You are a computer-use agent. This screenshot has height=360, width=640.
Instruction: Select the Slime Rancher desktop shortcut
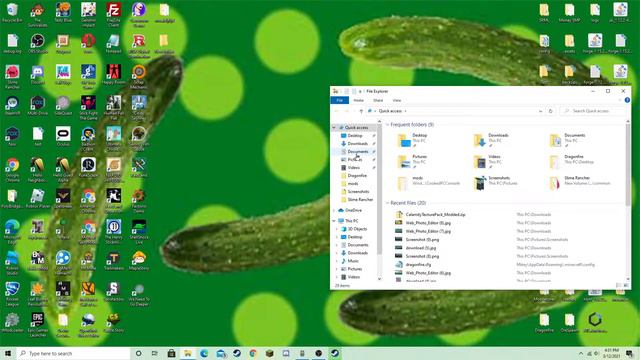(12, 77)
